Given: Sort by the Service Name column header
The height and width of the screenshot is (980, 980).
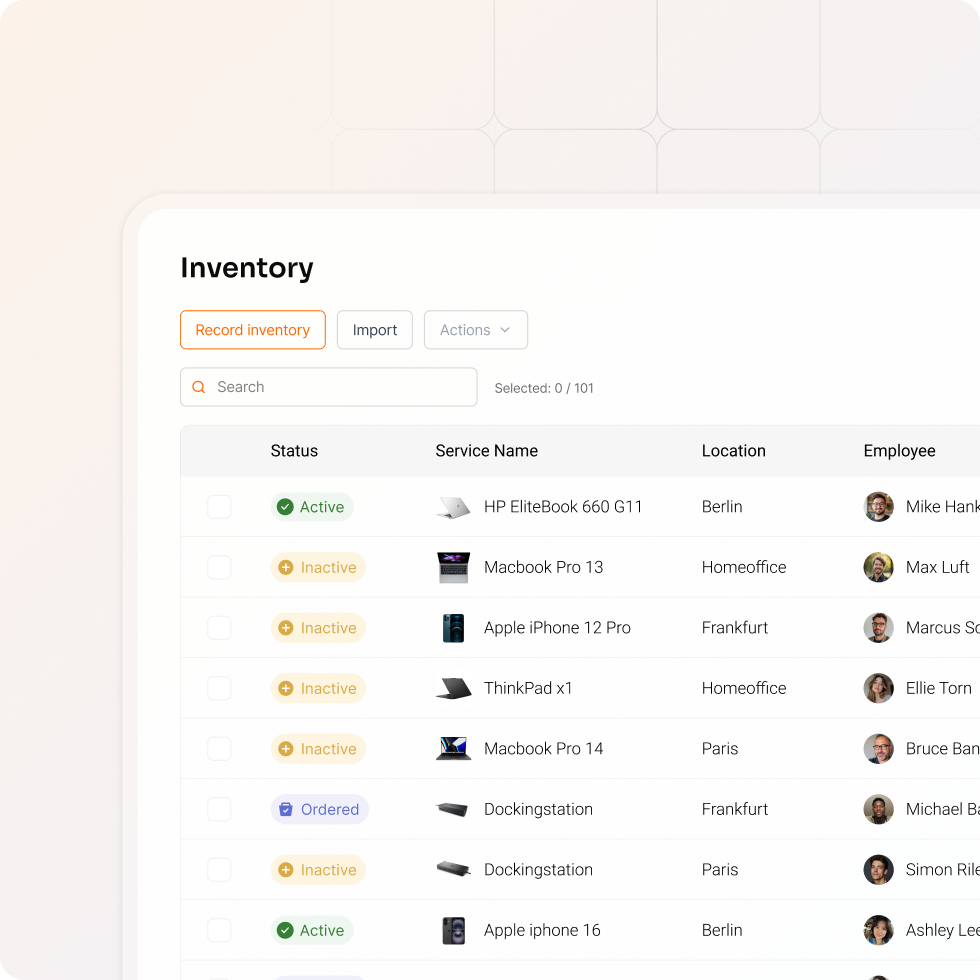Looking at the screenshot, I should coord(486,451).
